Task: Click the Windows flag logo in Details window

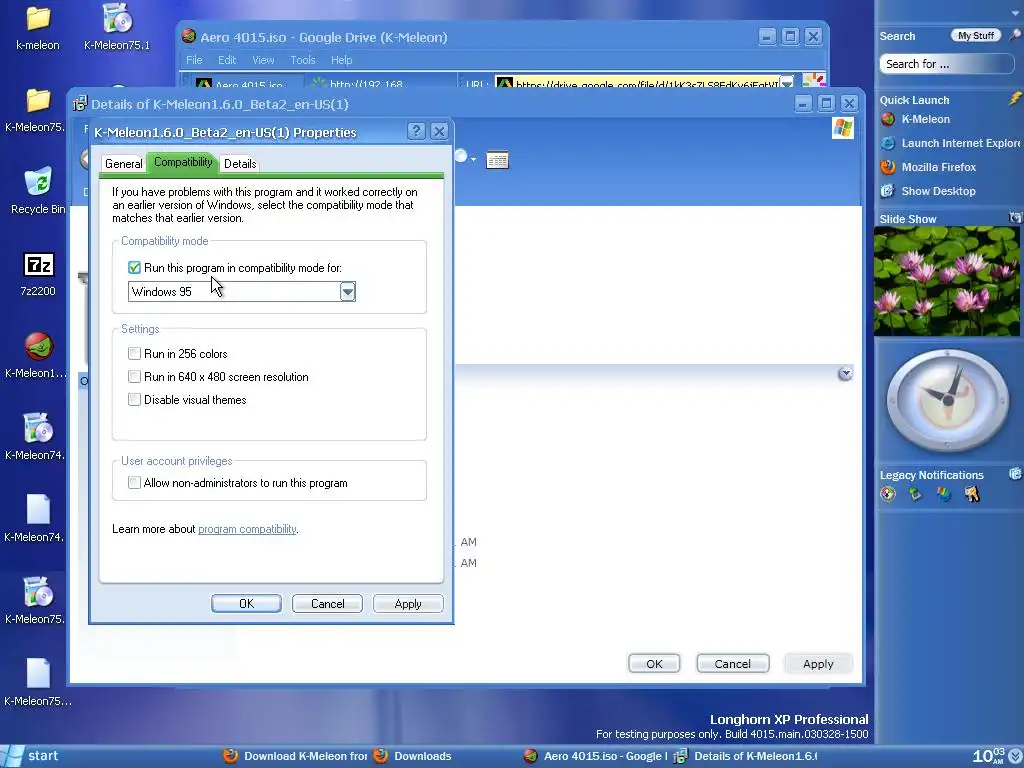Action: pyautogui.click(x=842, y=128)
